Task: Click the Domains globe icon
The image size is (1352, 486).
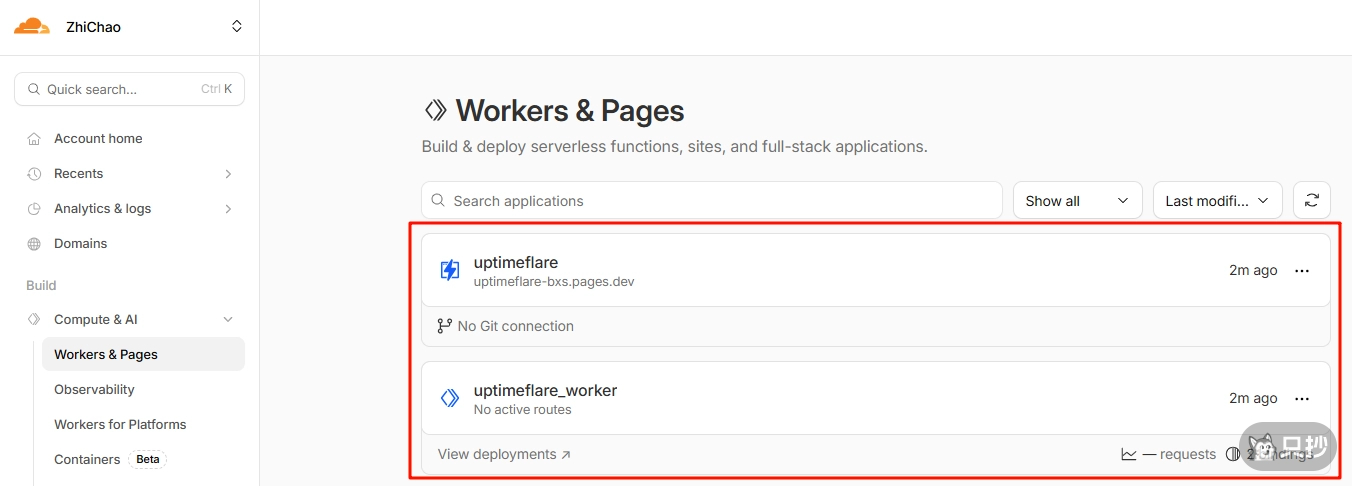Action: tap(34, 244)
